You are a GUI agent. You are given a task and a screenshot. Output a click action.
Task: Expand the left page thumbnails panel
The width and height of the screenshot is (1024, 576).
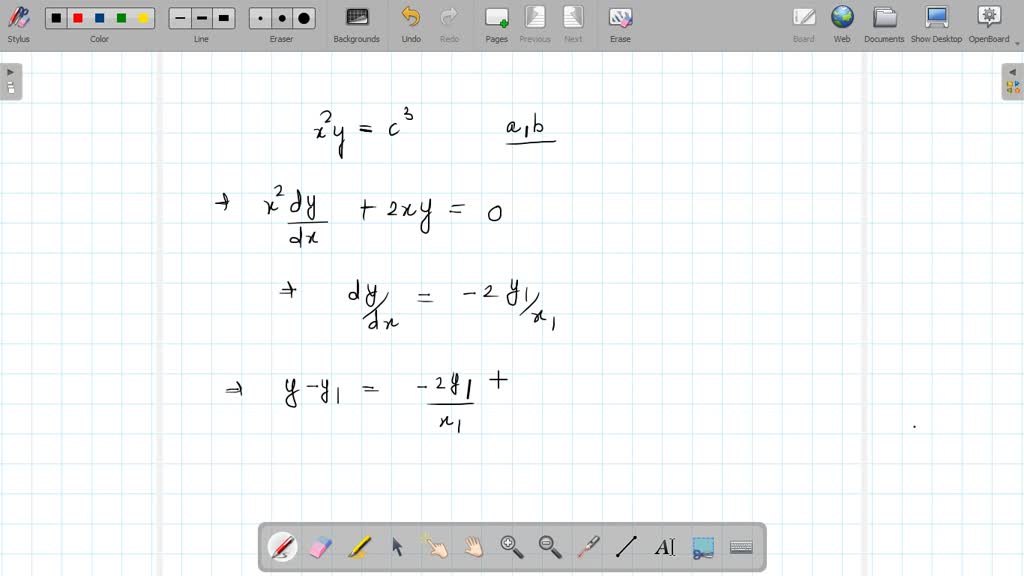(x=11, y=81)
